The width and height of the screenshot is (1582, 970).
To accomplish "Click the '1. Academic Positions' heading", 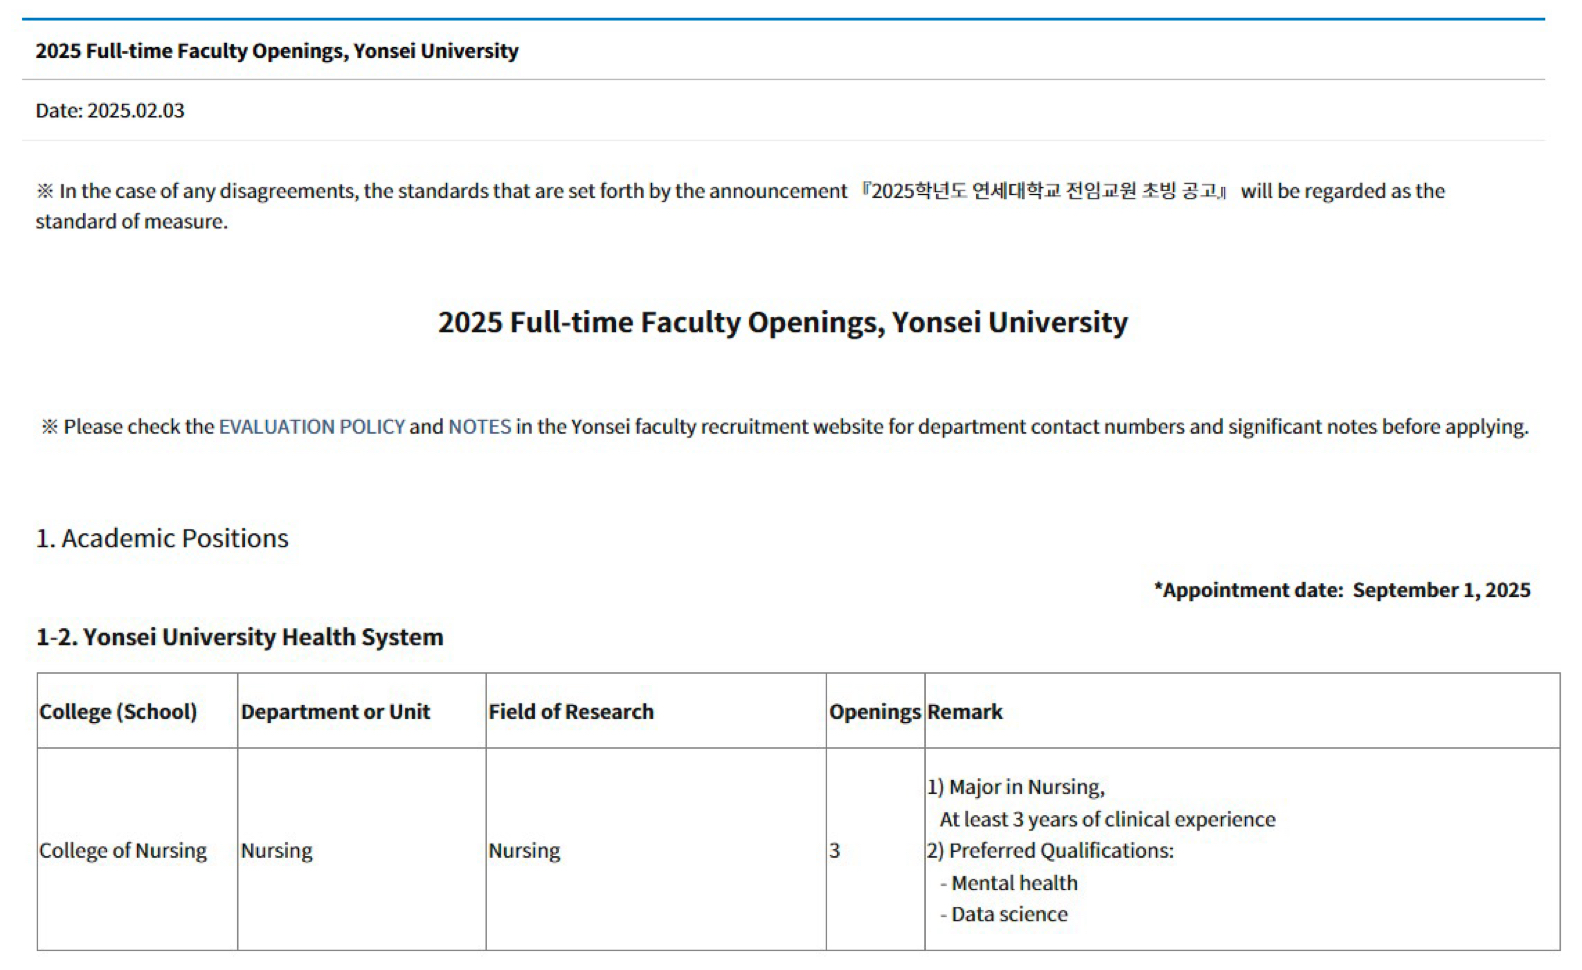I will coord(162,538).
